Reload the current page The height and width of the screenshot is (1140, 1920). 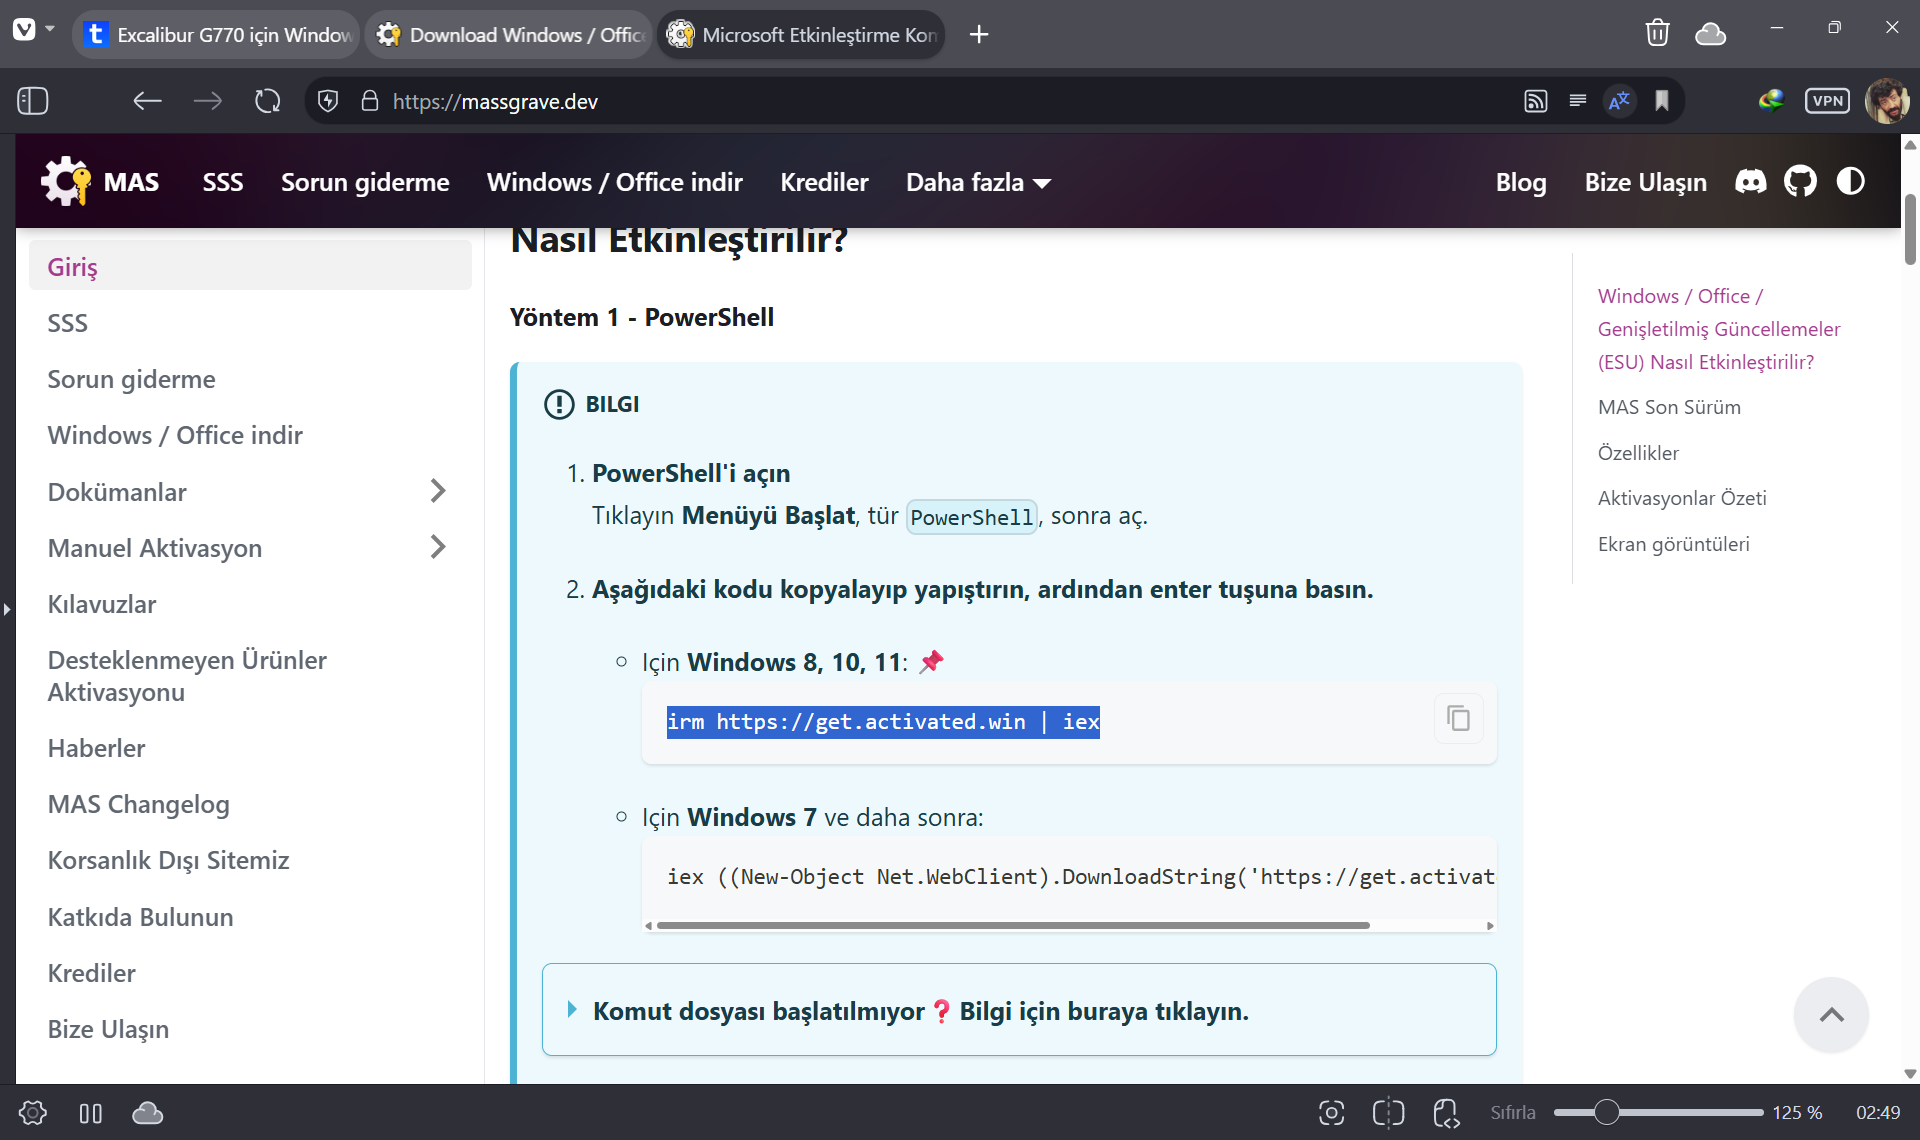tap(267, 101)
